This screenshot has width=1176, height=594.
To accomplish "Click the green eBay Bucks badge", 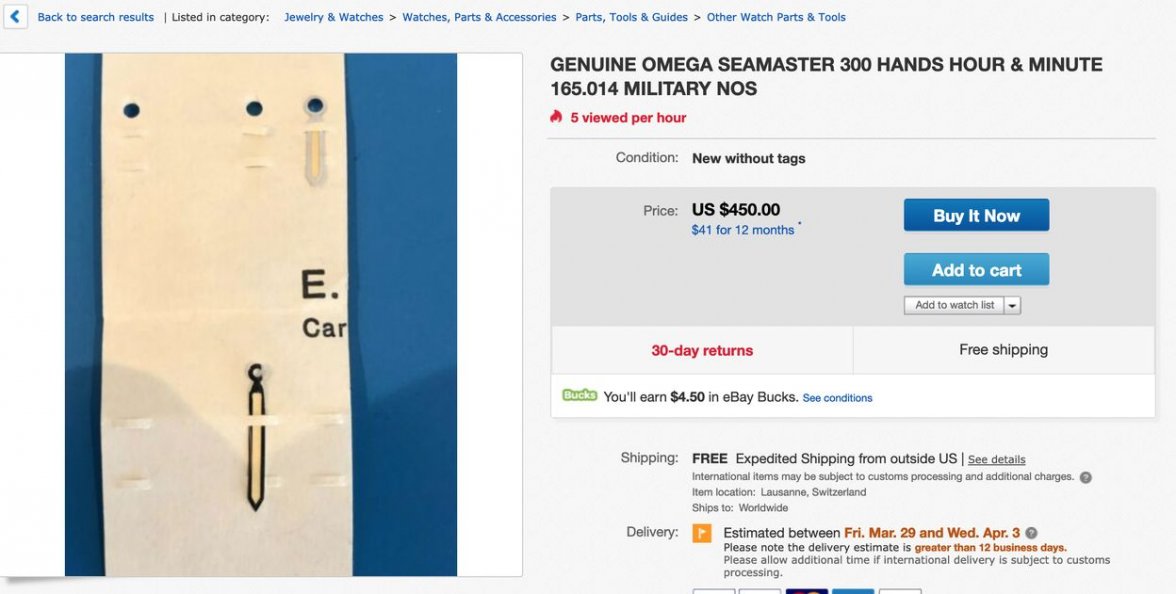I will (x=579, y=396).
